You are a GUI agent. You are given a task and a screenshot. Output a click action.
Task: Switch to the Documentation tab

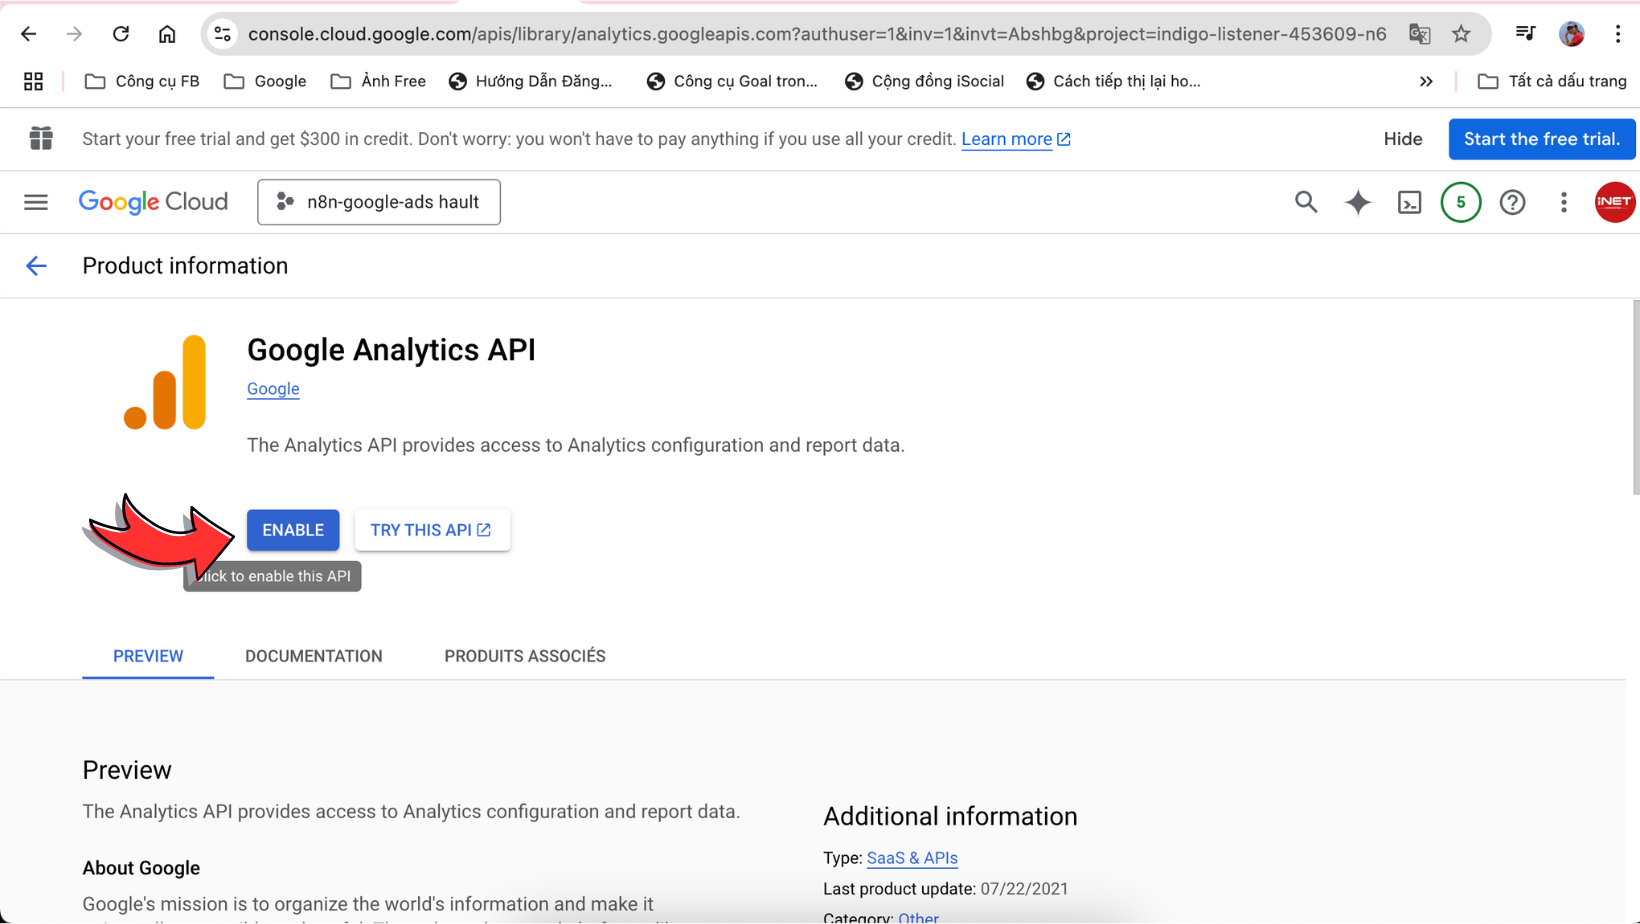(x=314, y=656)
